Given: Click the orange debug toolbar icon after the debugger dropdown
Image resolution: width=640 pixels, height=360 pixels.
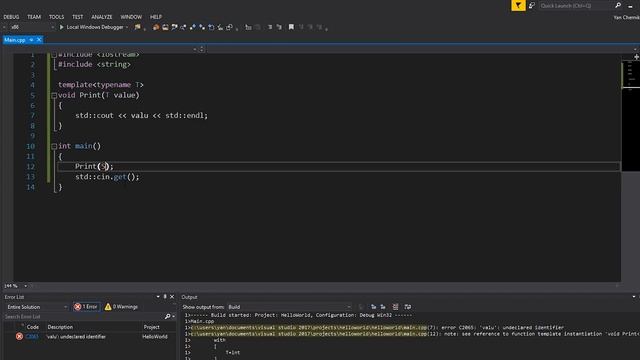Looking at the screenshot, I should 156,27.
